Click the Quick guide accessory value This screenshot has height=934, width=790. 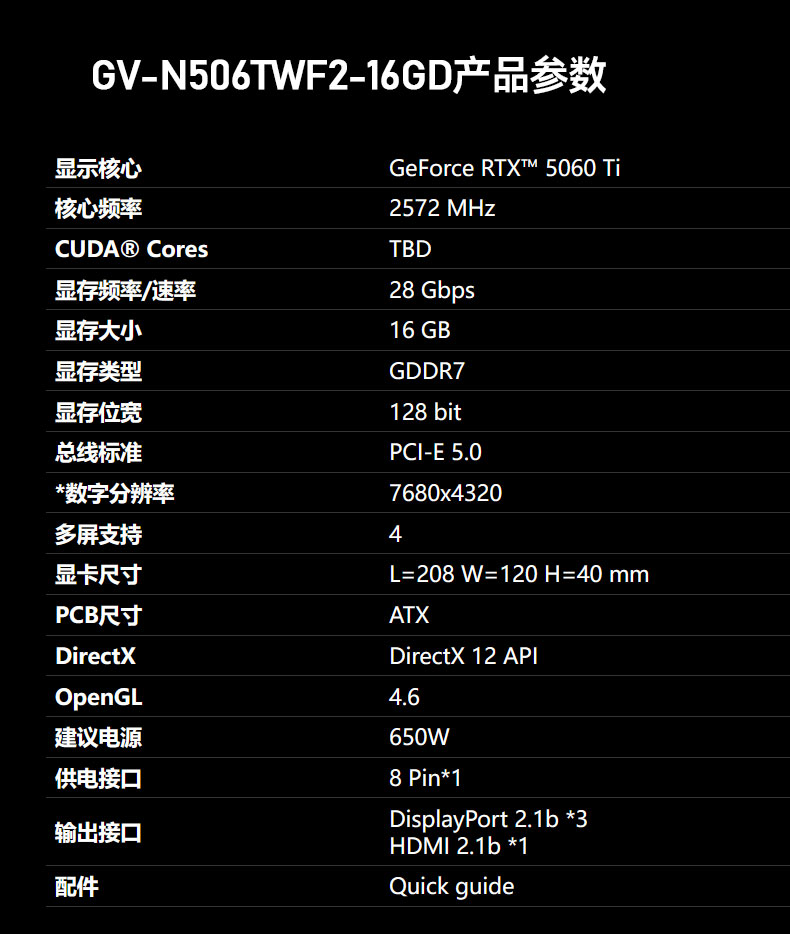tap(451, 886)
